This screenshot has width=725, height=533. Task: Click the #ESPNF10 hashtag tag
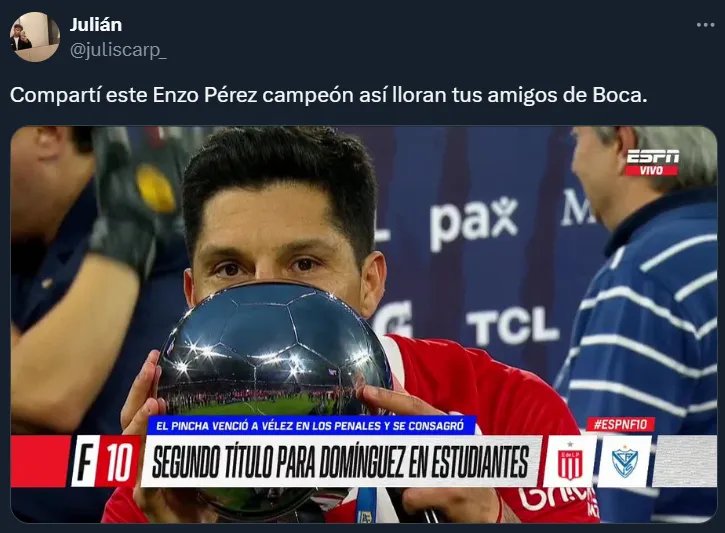tap(620, 424)
